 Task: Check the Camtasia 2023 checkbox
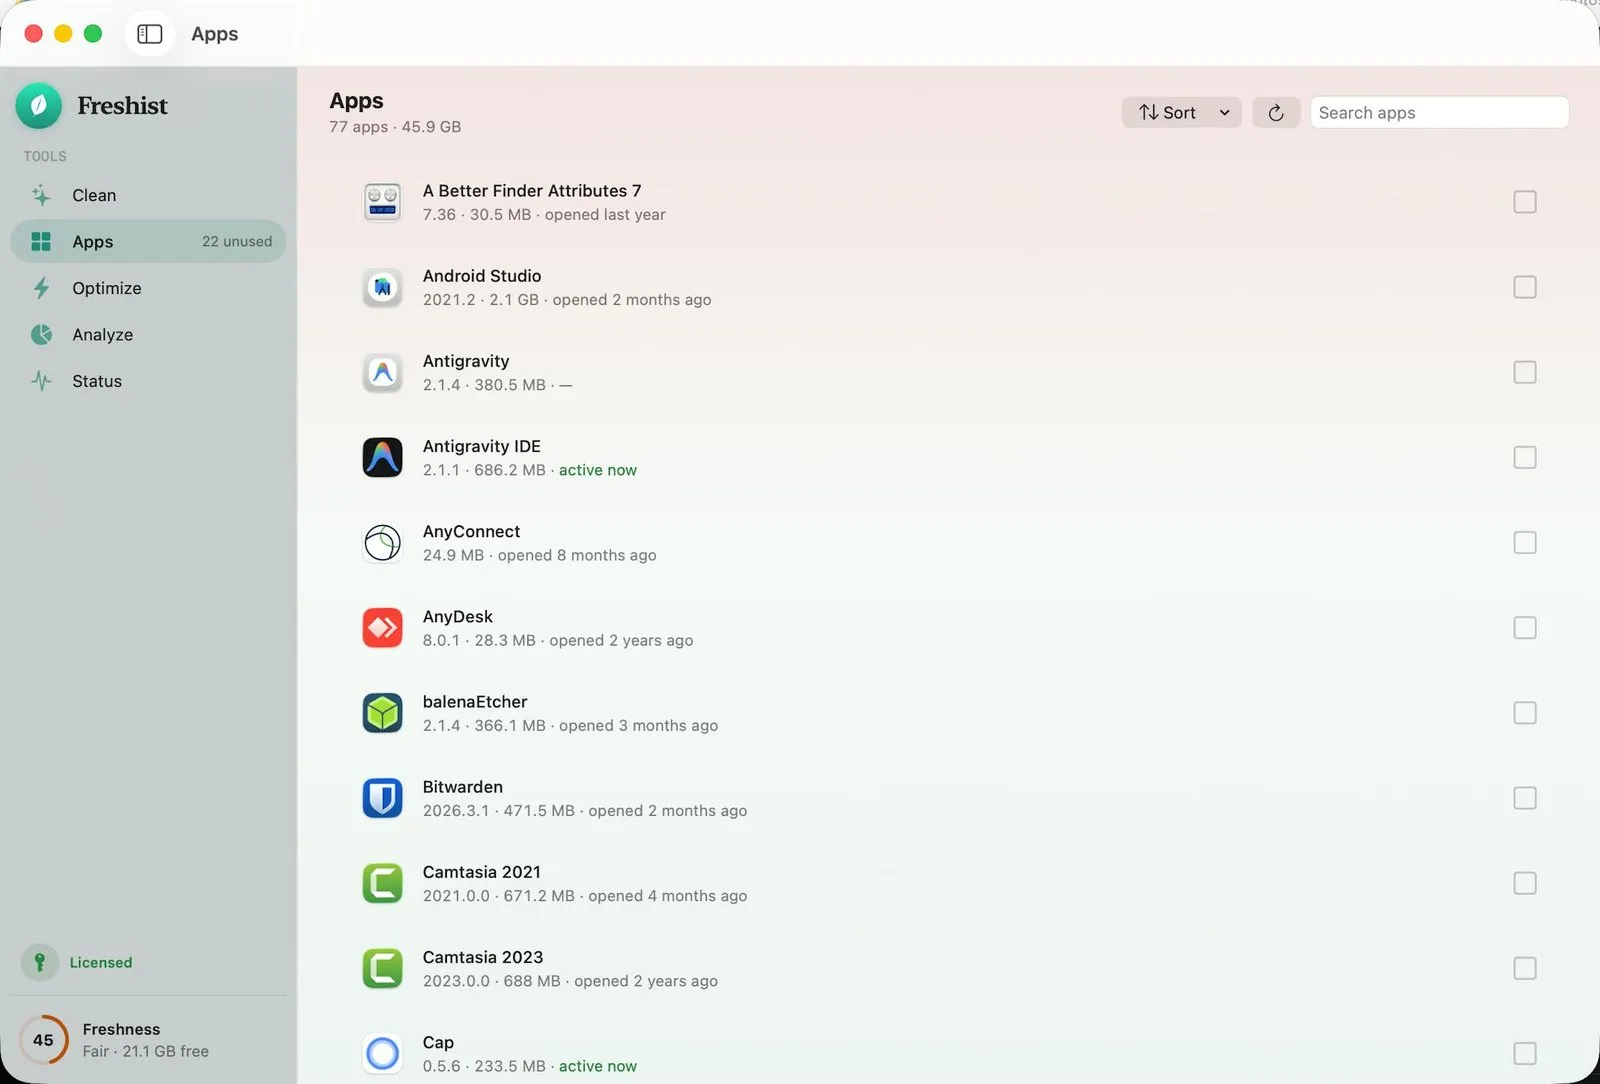point(1525,968)
